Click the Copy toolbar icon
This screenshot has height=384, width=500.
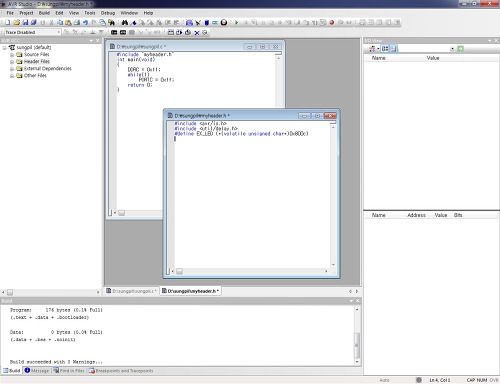[x=60, y=23]
